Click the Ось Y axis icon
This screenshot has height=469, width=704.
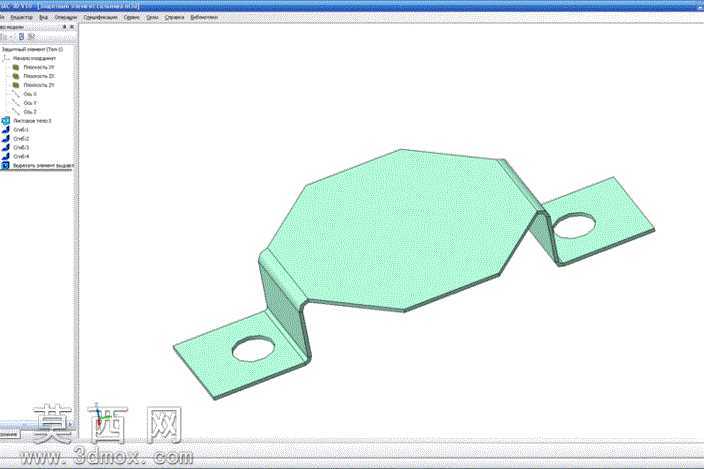click(x=16, y=103)
